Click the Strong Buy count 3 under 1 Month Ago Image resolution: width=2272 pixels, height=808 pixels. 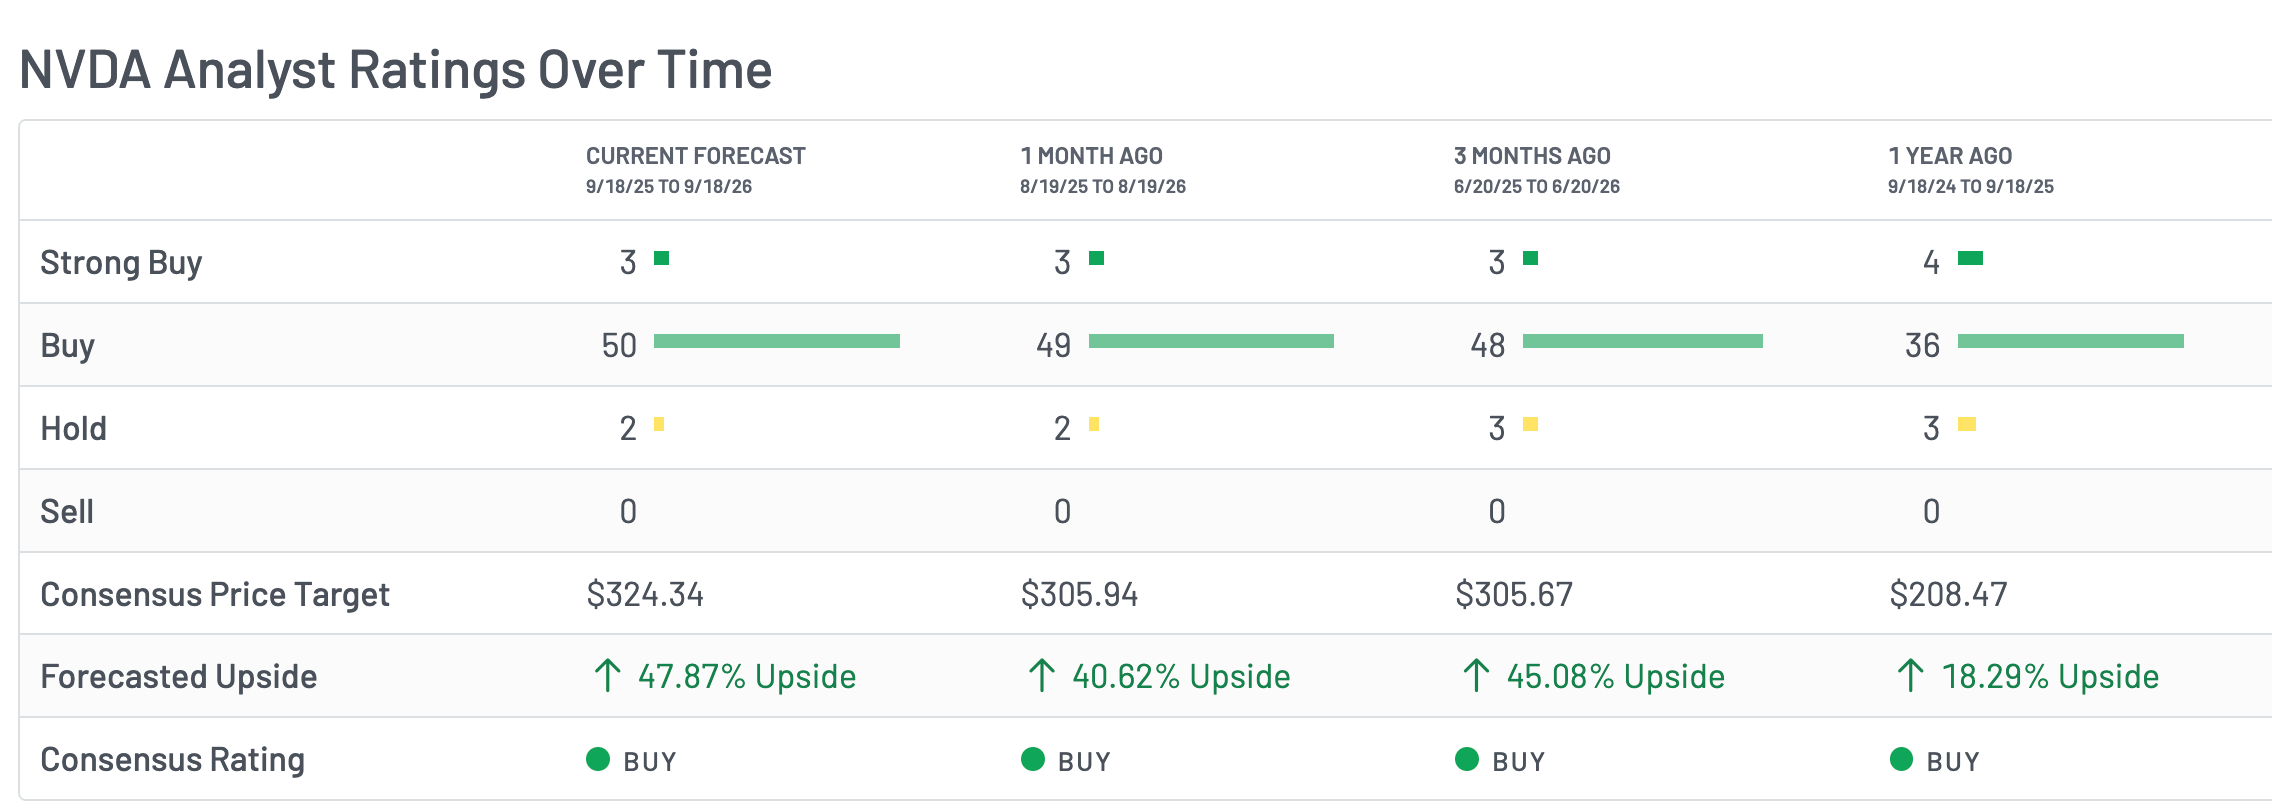point(1062,262)
